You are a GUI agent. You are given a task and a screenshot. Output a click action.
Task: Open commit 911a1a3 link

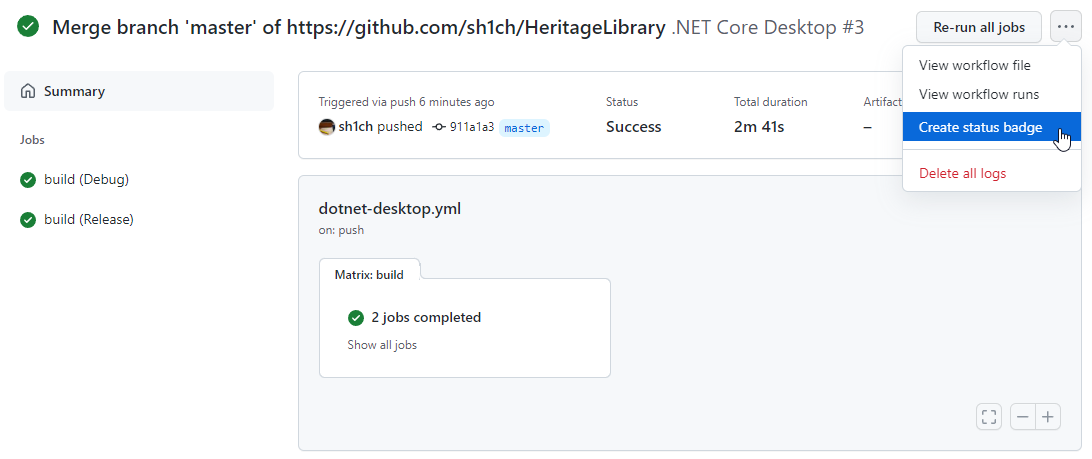tap(471, 127)
